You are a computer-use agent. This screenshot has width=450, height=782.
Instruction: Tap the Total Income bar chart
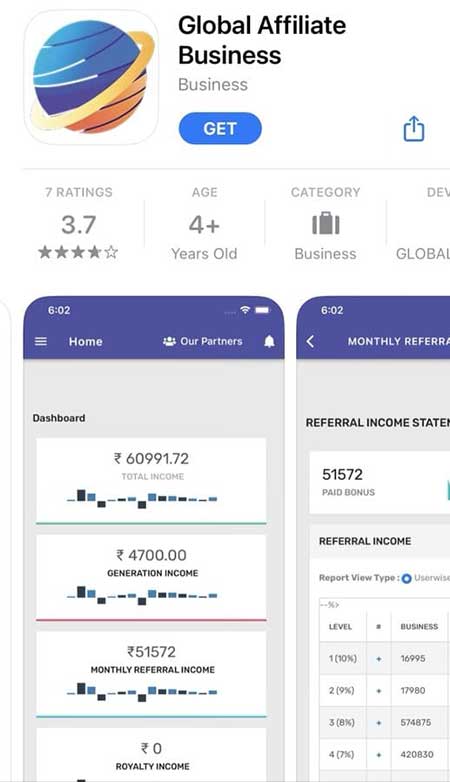tap(142, 498)
